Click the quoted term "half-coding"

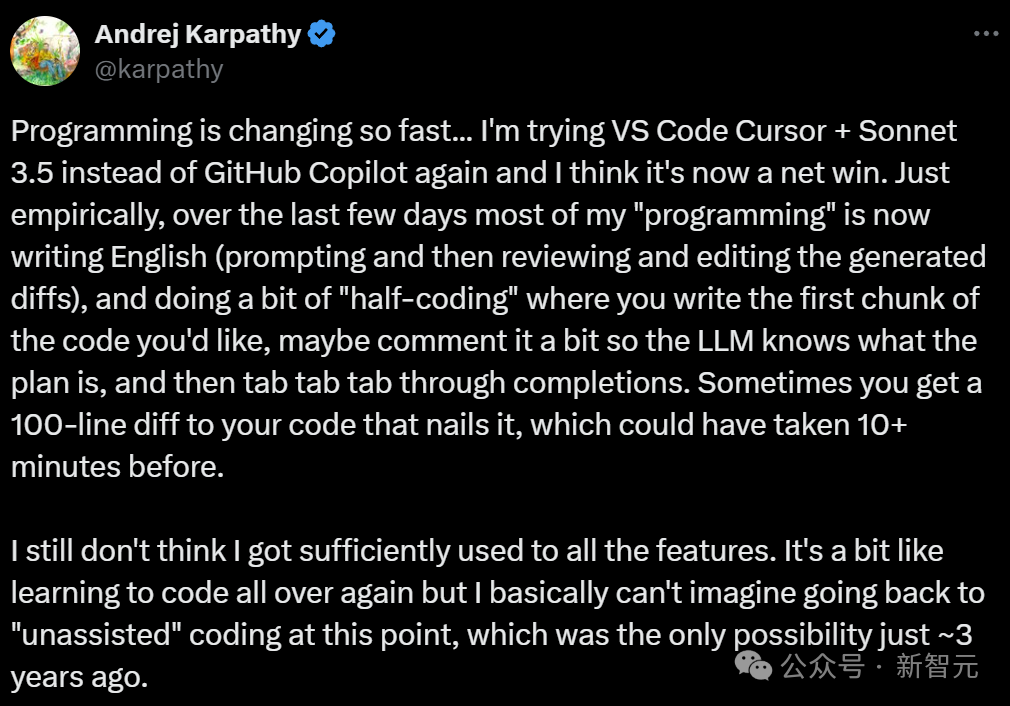[x=429, y=299]
